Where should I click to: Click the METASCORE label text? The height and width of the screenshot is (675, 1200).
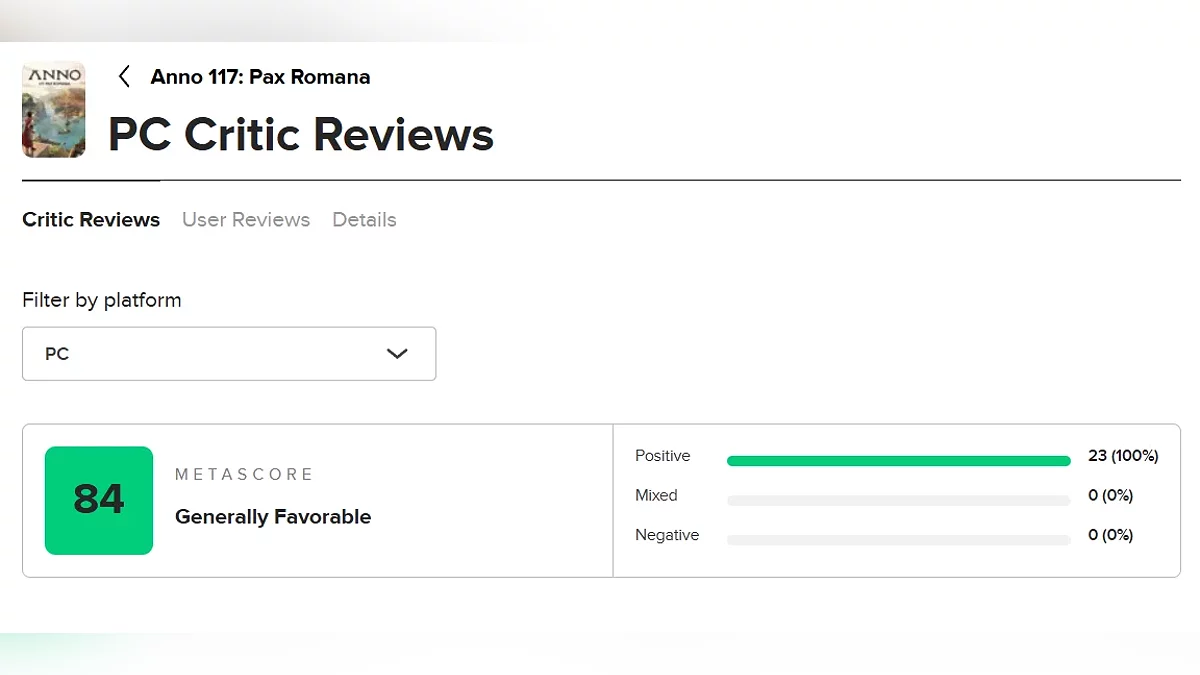tap(244, 474)
